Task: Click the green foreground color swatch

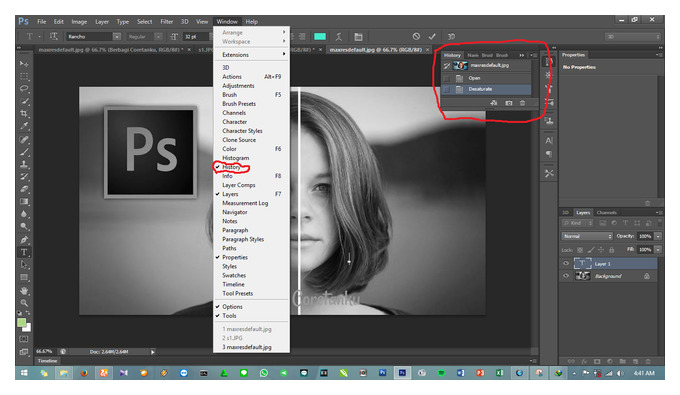Action: tap(22, 323)
